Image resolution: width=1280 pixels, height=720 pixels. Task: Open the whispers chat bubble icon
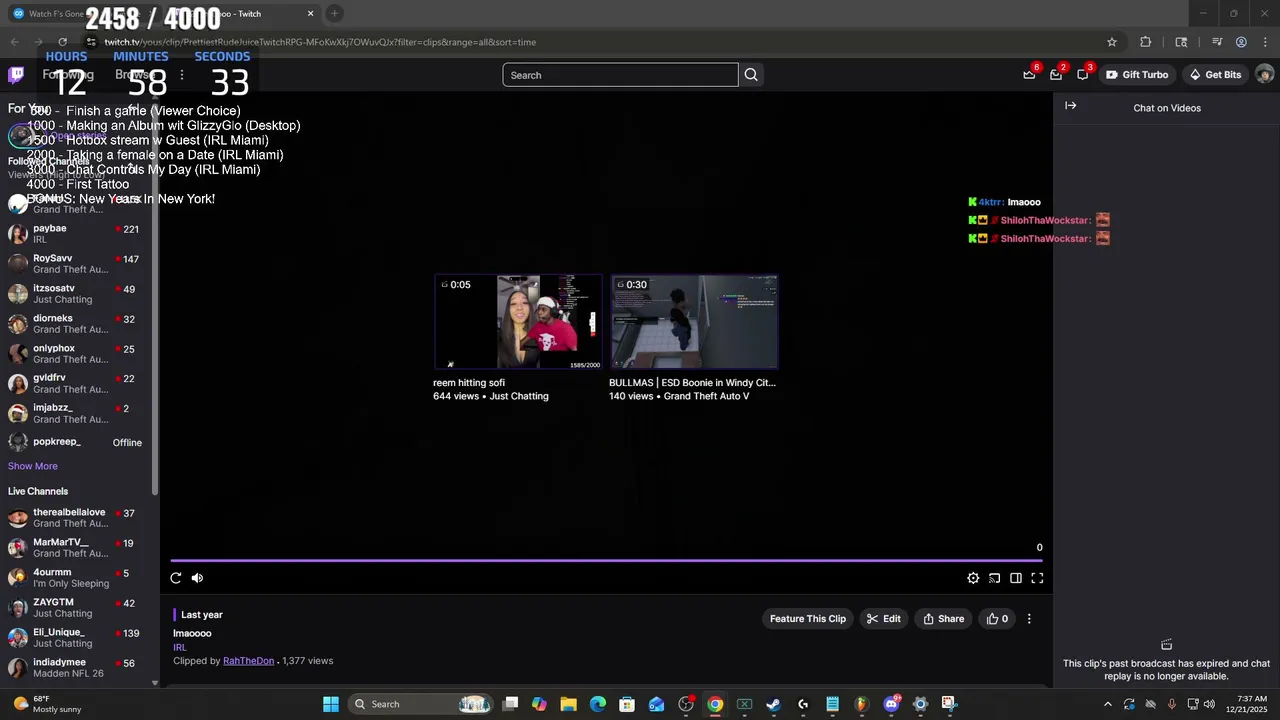pyautogui.click(x=1083, y=75)
